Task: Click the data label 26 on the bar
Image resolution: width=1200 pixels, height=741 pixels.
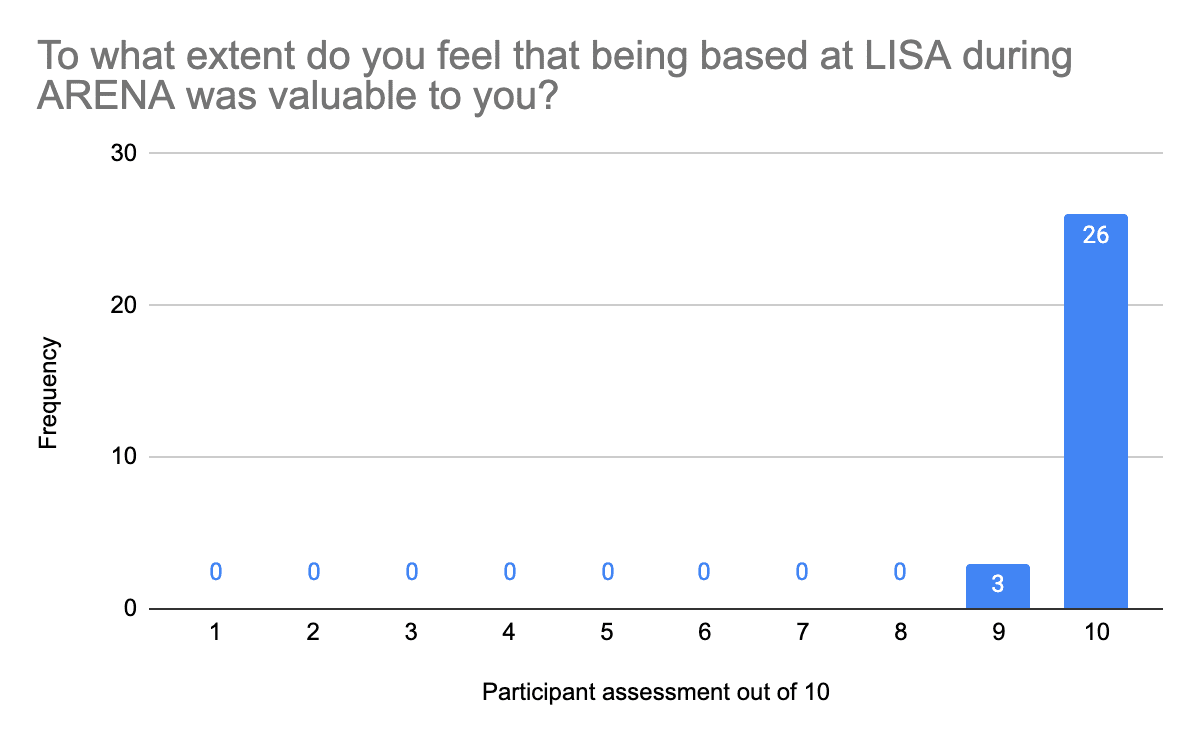Action: tap(1095, 236)
